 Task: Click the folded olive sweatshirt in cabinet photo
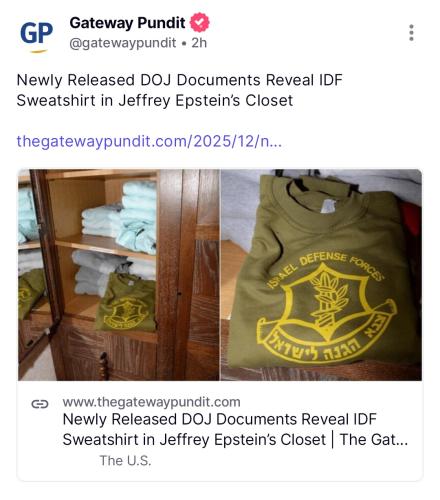tap(127, 303)
